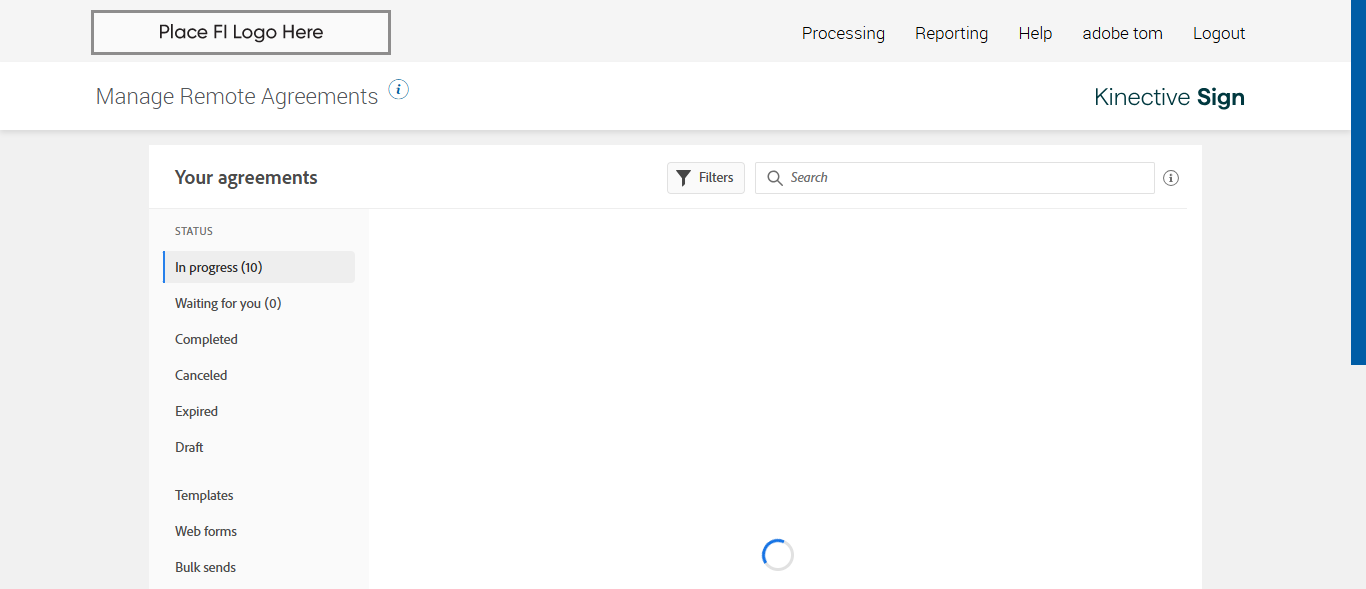
Task: Open the Processing menu
Action: 843,33
